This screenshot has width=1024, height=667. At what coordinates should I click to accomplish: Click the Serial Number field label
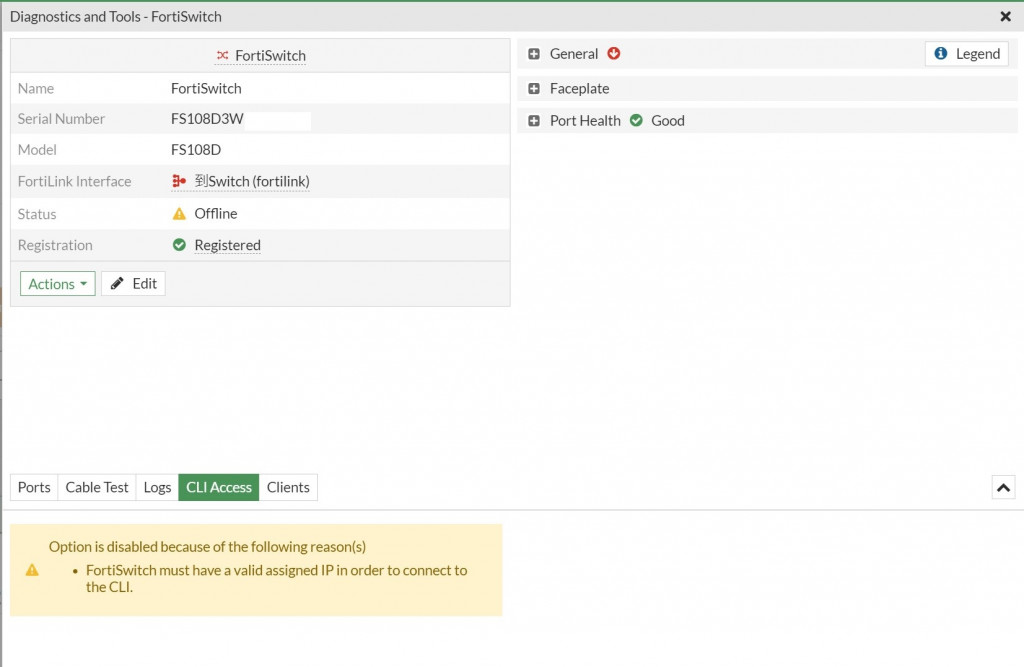[x=61, y=119]
